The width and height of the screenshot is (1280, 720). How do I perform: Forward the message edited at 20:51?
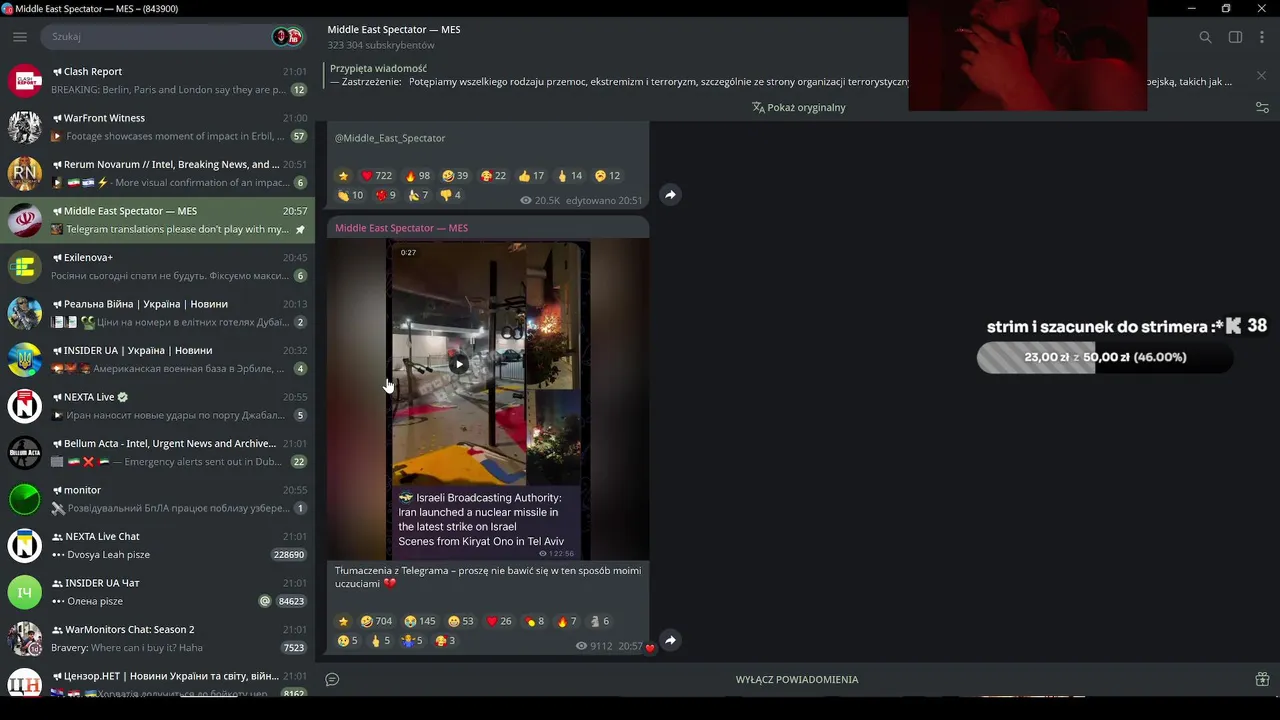click(x=670, y=195)
